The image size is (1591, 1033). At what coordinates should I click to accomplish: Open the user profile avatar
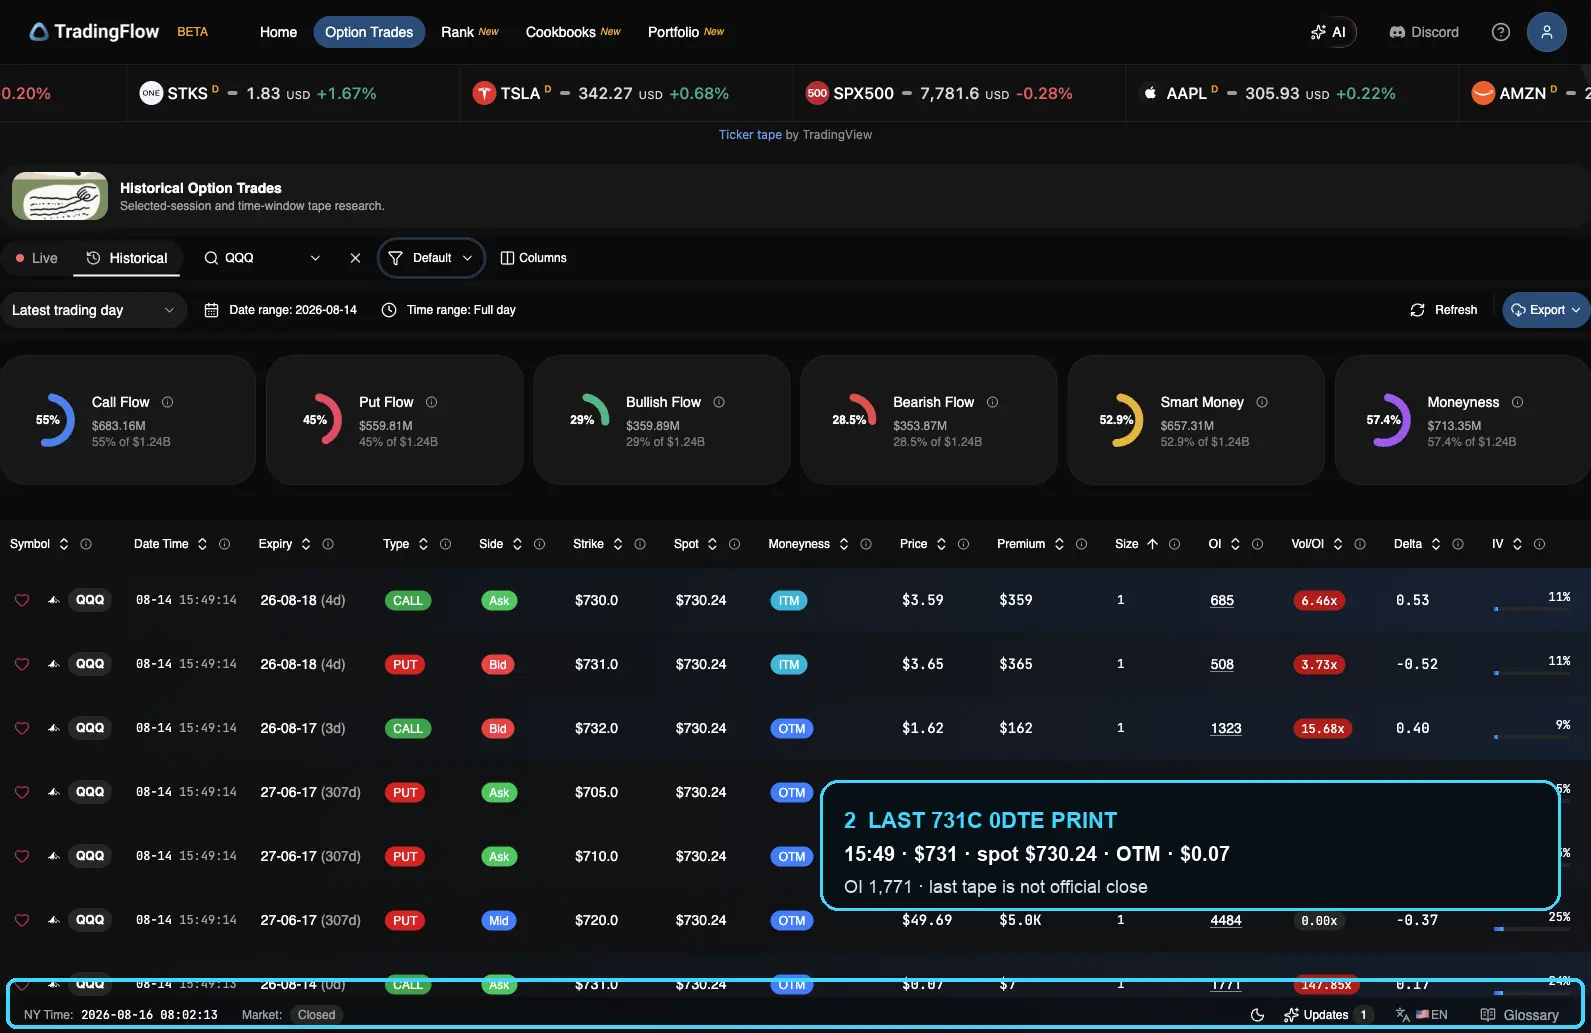point(1546,32)
